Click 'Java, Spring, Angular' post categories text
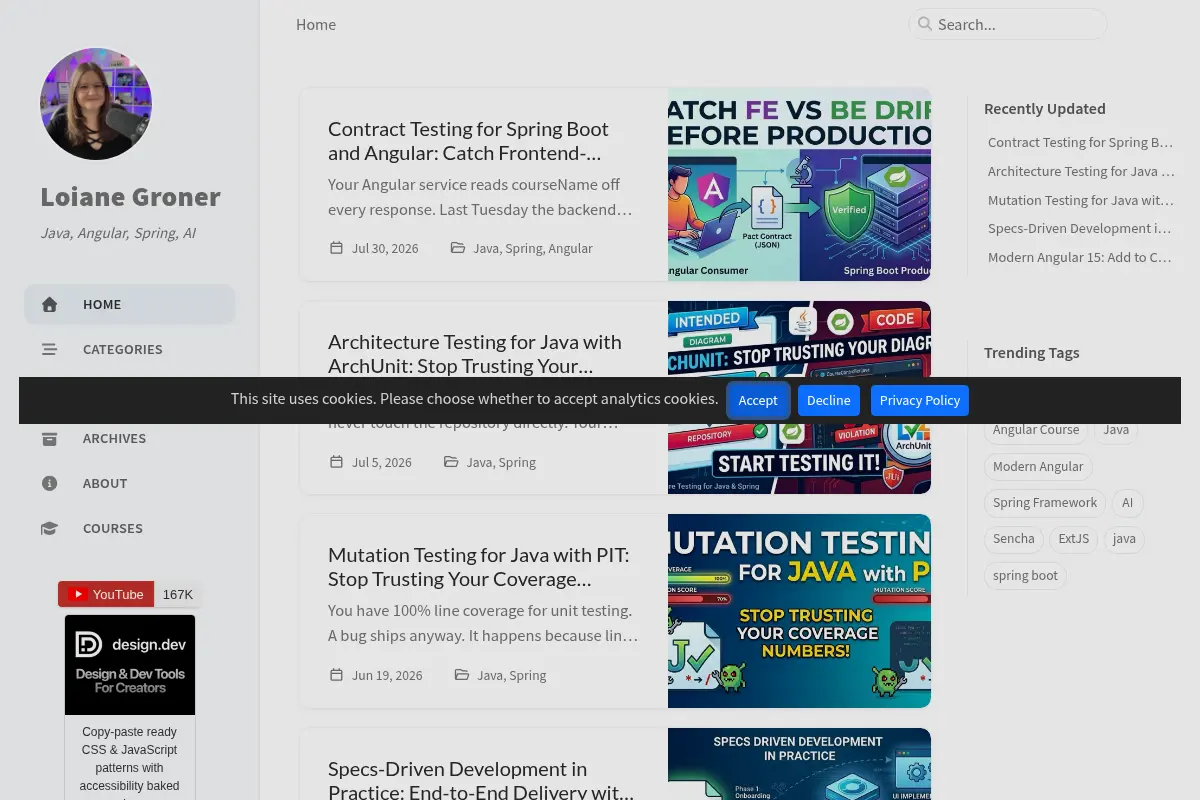The height and width of the screenshot is (800, 1200). [x=533, y=248]
